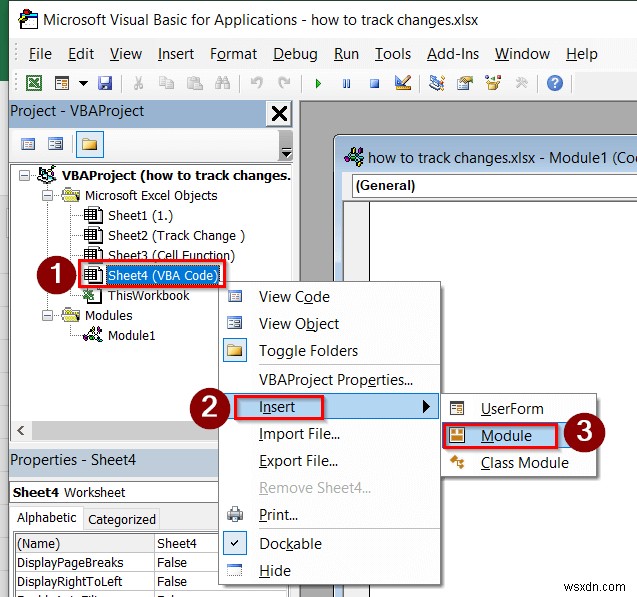This screenshot has width=637, height=597.
Task: Click the Find binoculars icon
Action: (x=223, y=83)
